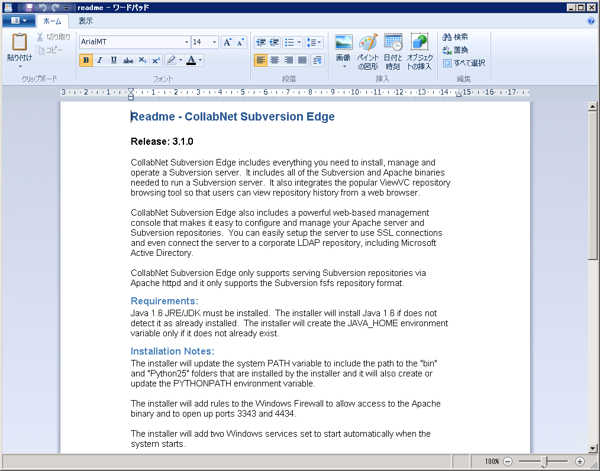This screenshot has width=600, height=471.
Task: Click the line spacing icon
Action: point(310,42)
